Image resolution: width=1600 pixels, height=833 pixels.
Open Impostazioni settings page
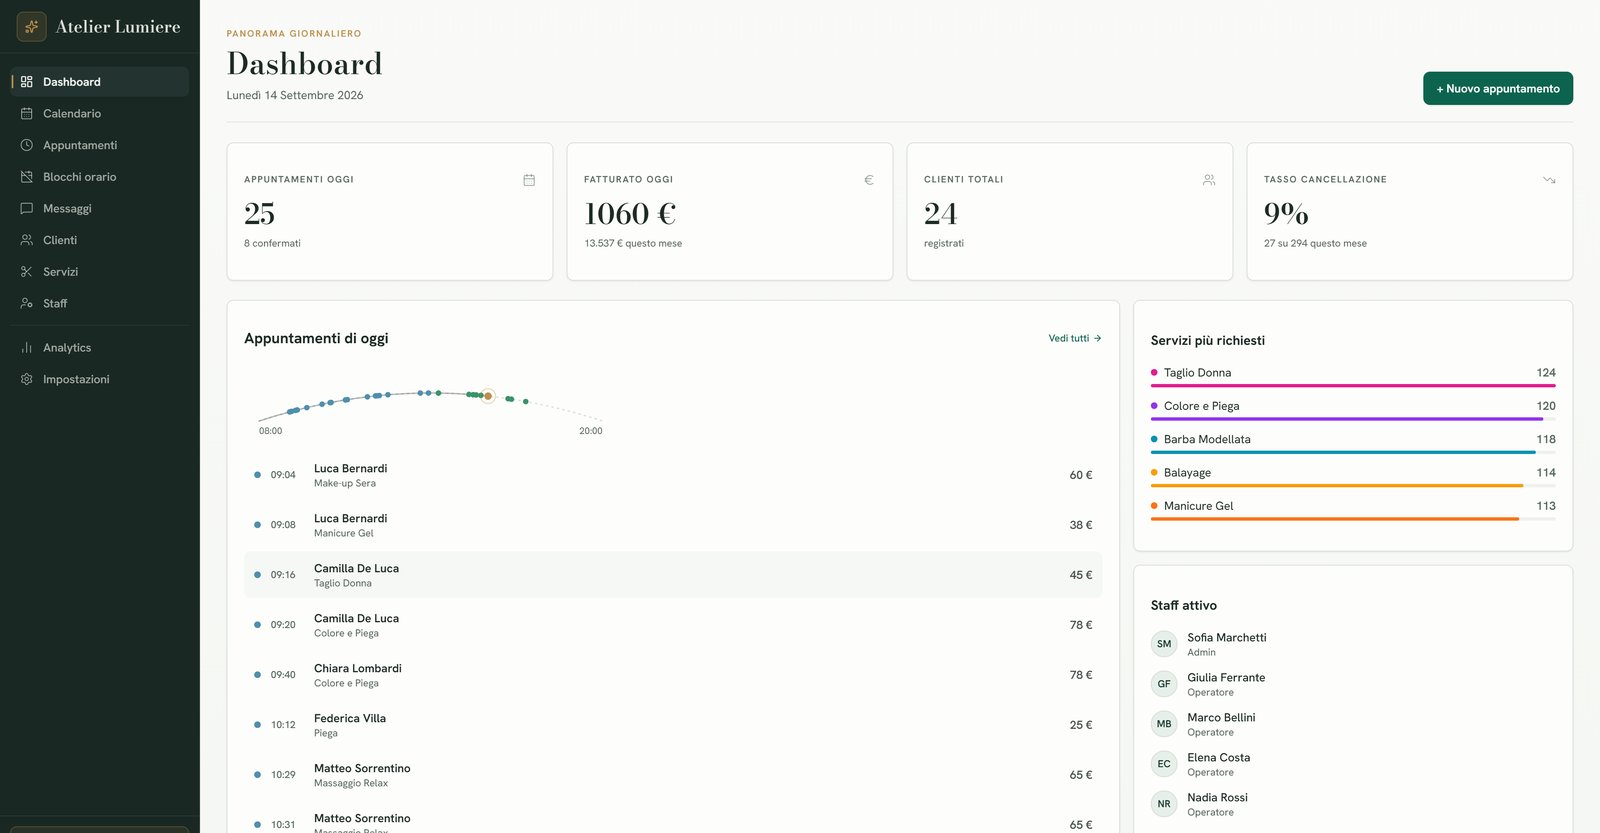coord(100,379)
